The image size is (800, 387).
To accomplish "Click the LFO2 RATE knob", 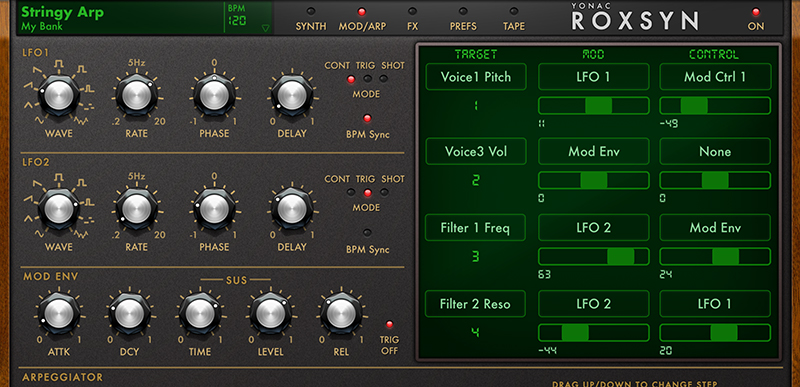I will pyautogui.click(x=137, y=209).
